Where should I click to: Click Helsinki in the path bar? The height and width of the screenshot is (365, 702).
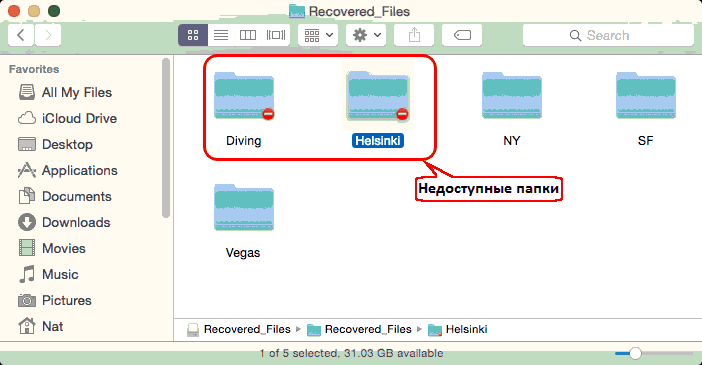click(458, 330)
